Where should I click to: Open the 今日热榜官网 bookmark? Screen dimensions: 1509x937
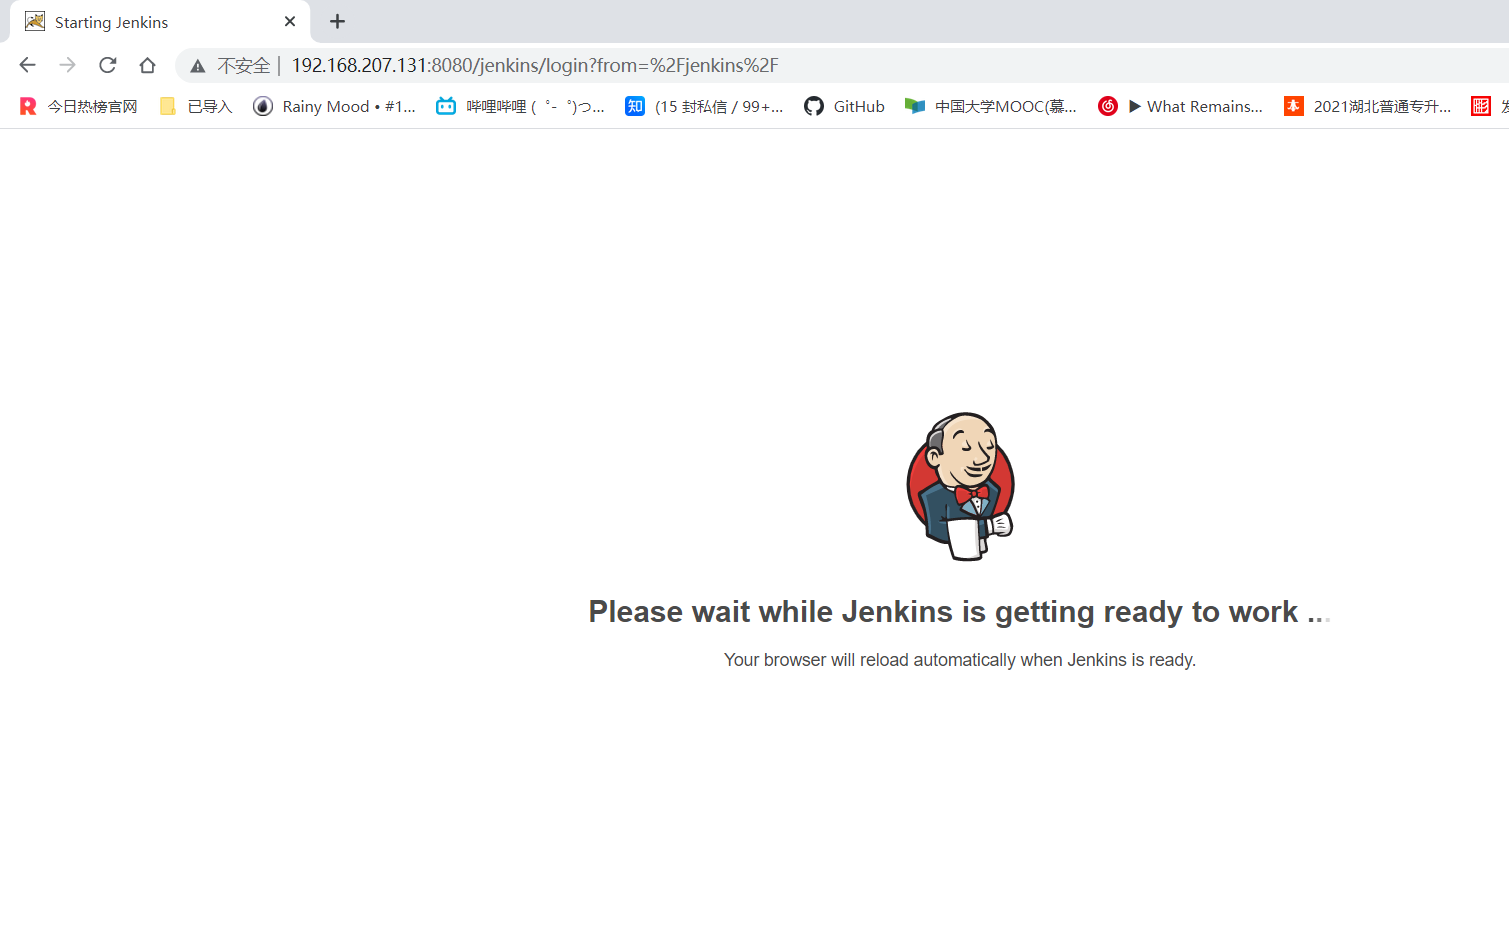tap(79, 106)
